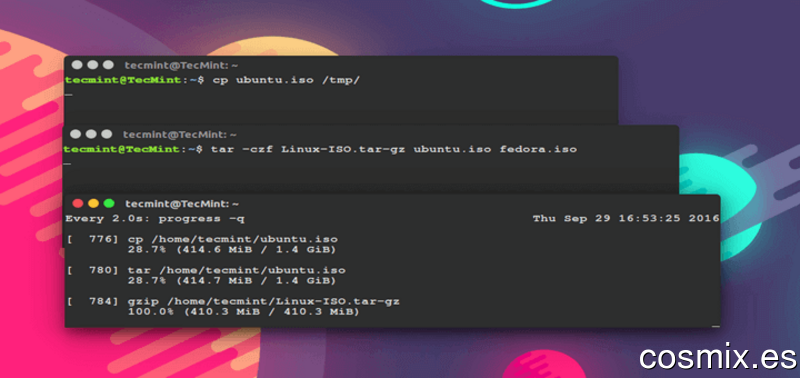Click the Thu Sep 29 timestamp

click(626, 219)
